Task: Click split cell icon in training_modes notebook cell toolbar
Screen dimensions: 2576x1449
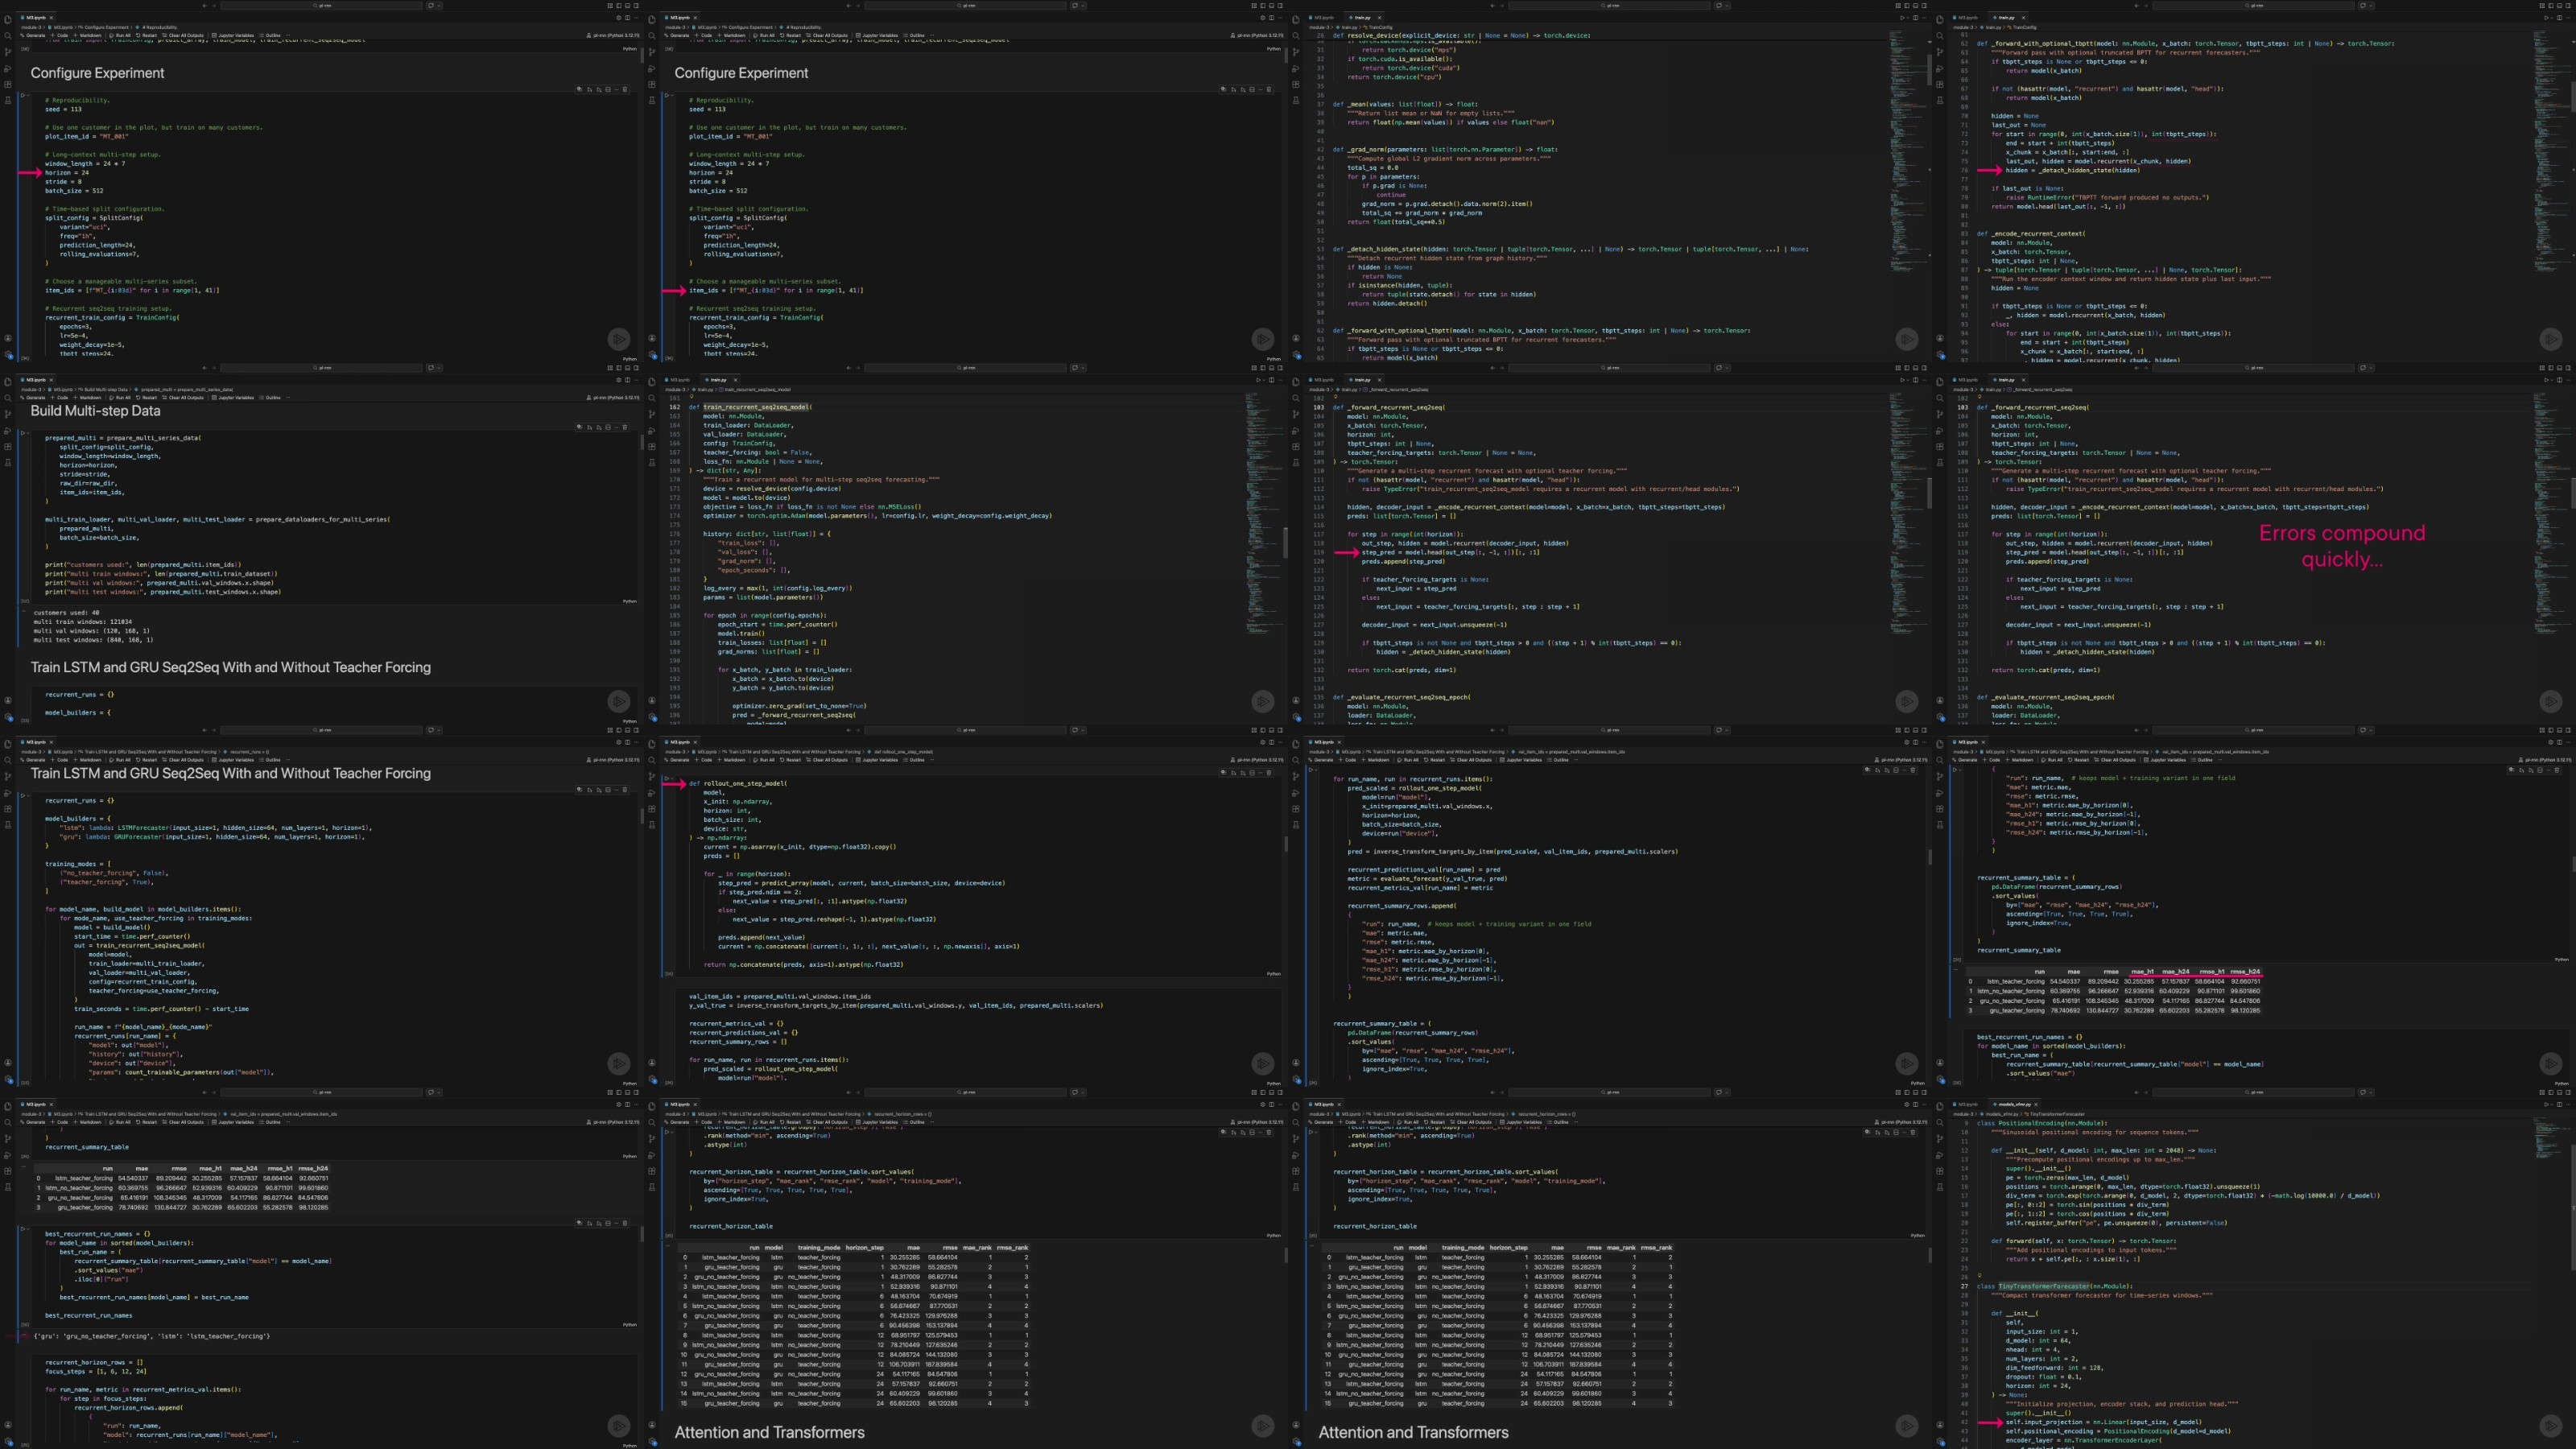Action: pos(608,789)
